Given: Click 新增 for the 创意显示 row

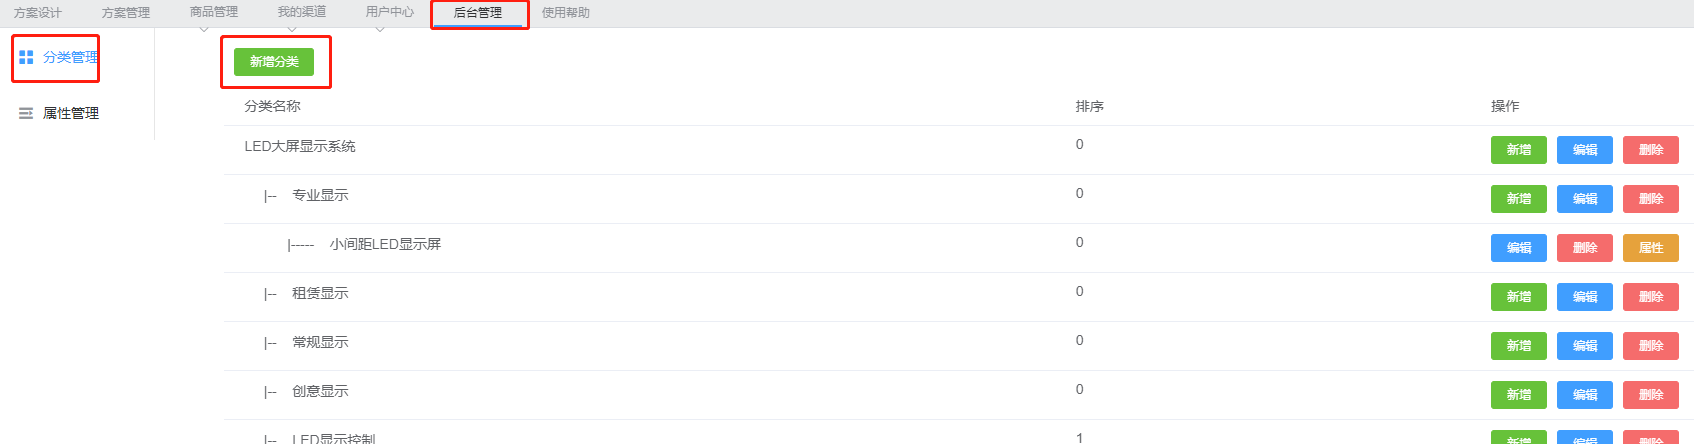Looking at the screenshot, I should coord(1519,395).
